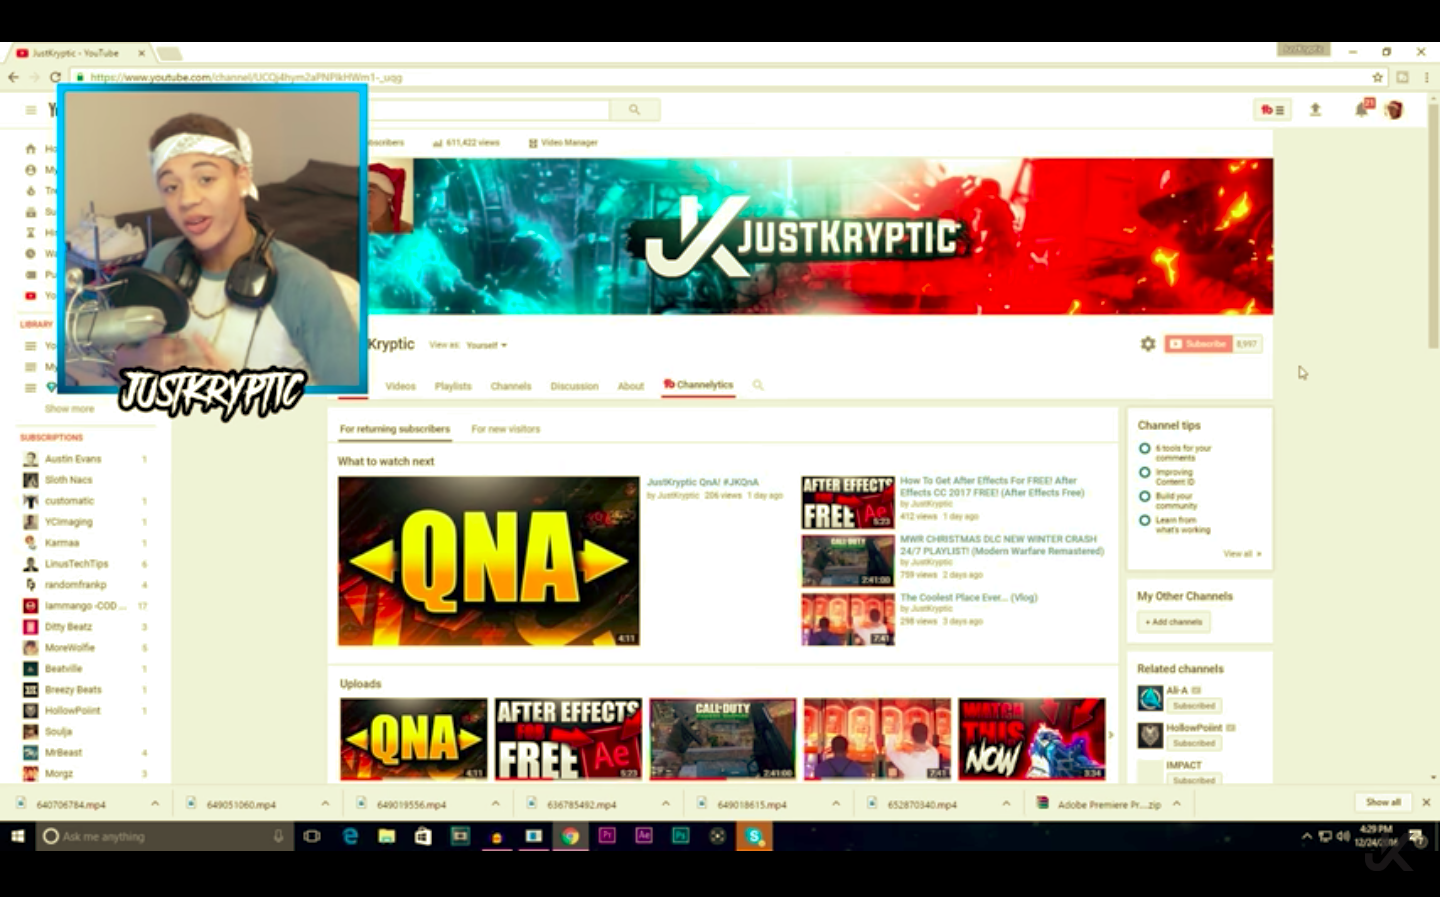Open Microsoft Edge from taskbar
This screenshot has width=1440, height=897.
coord(350,836)
